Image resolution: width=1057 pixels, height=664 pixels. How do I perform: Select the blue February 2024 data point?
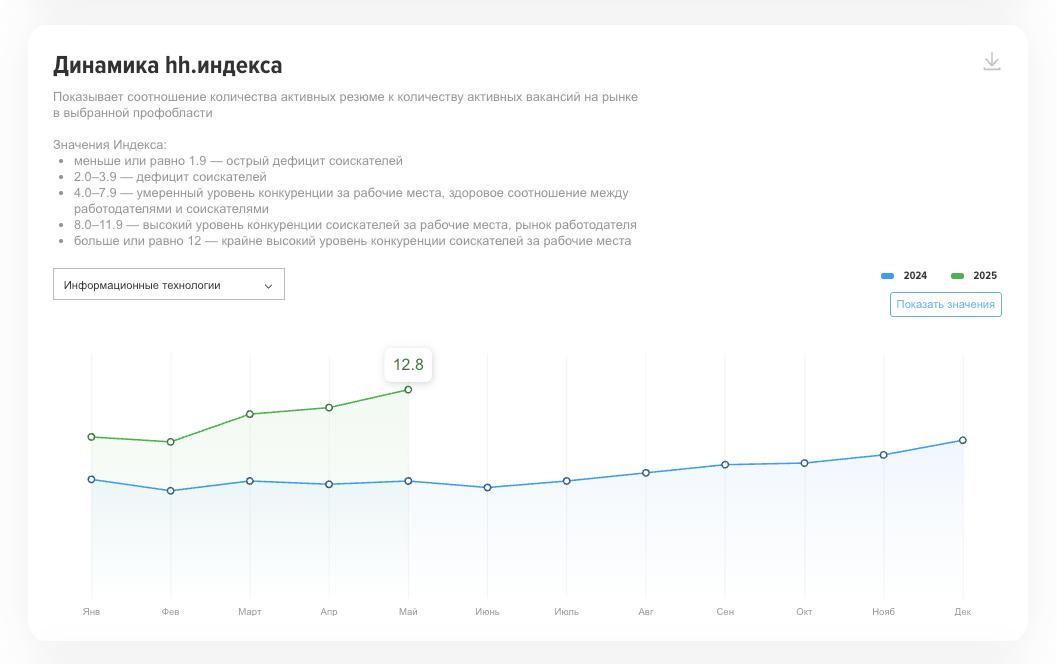pos(171,491)
